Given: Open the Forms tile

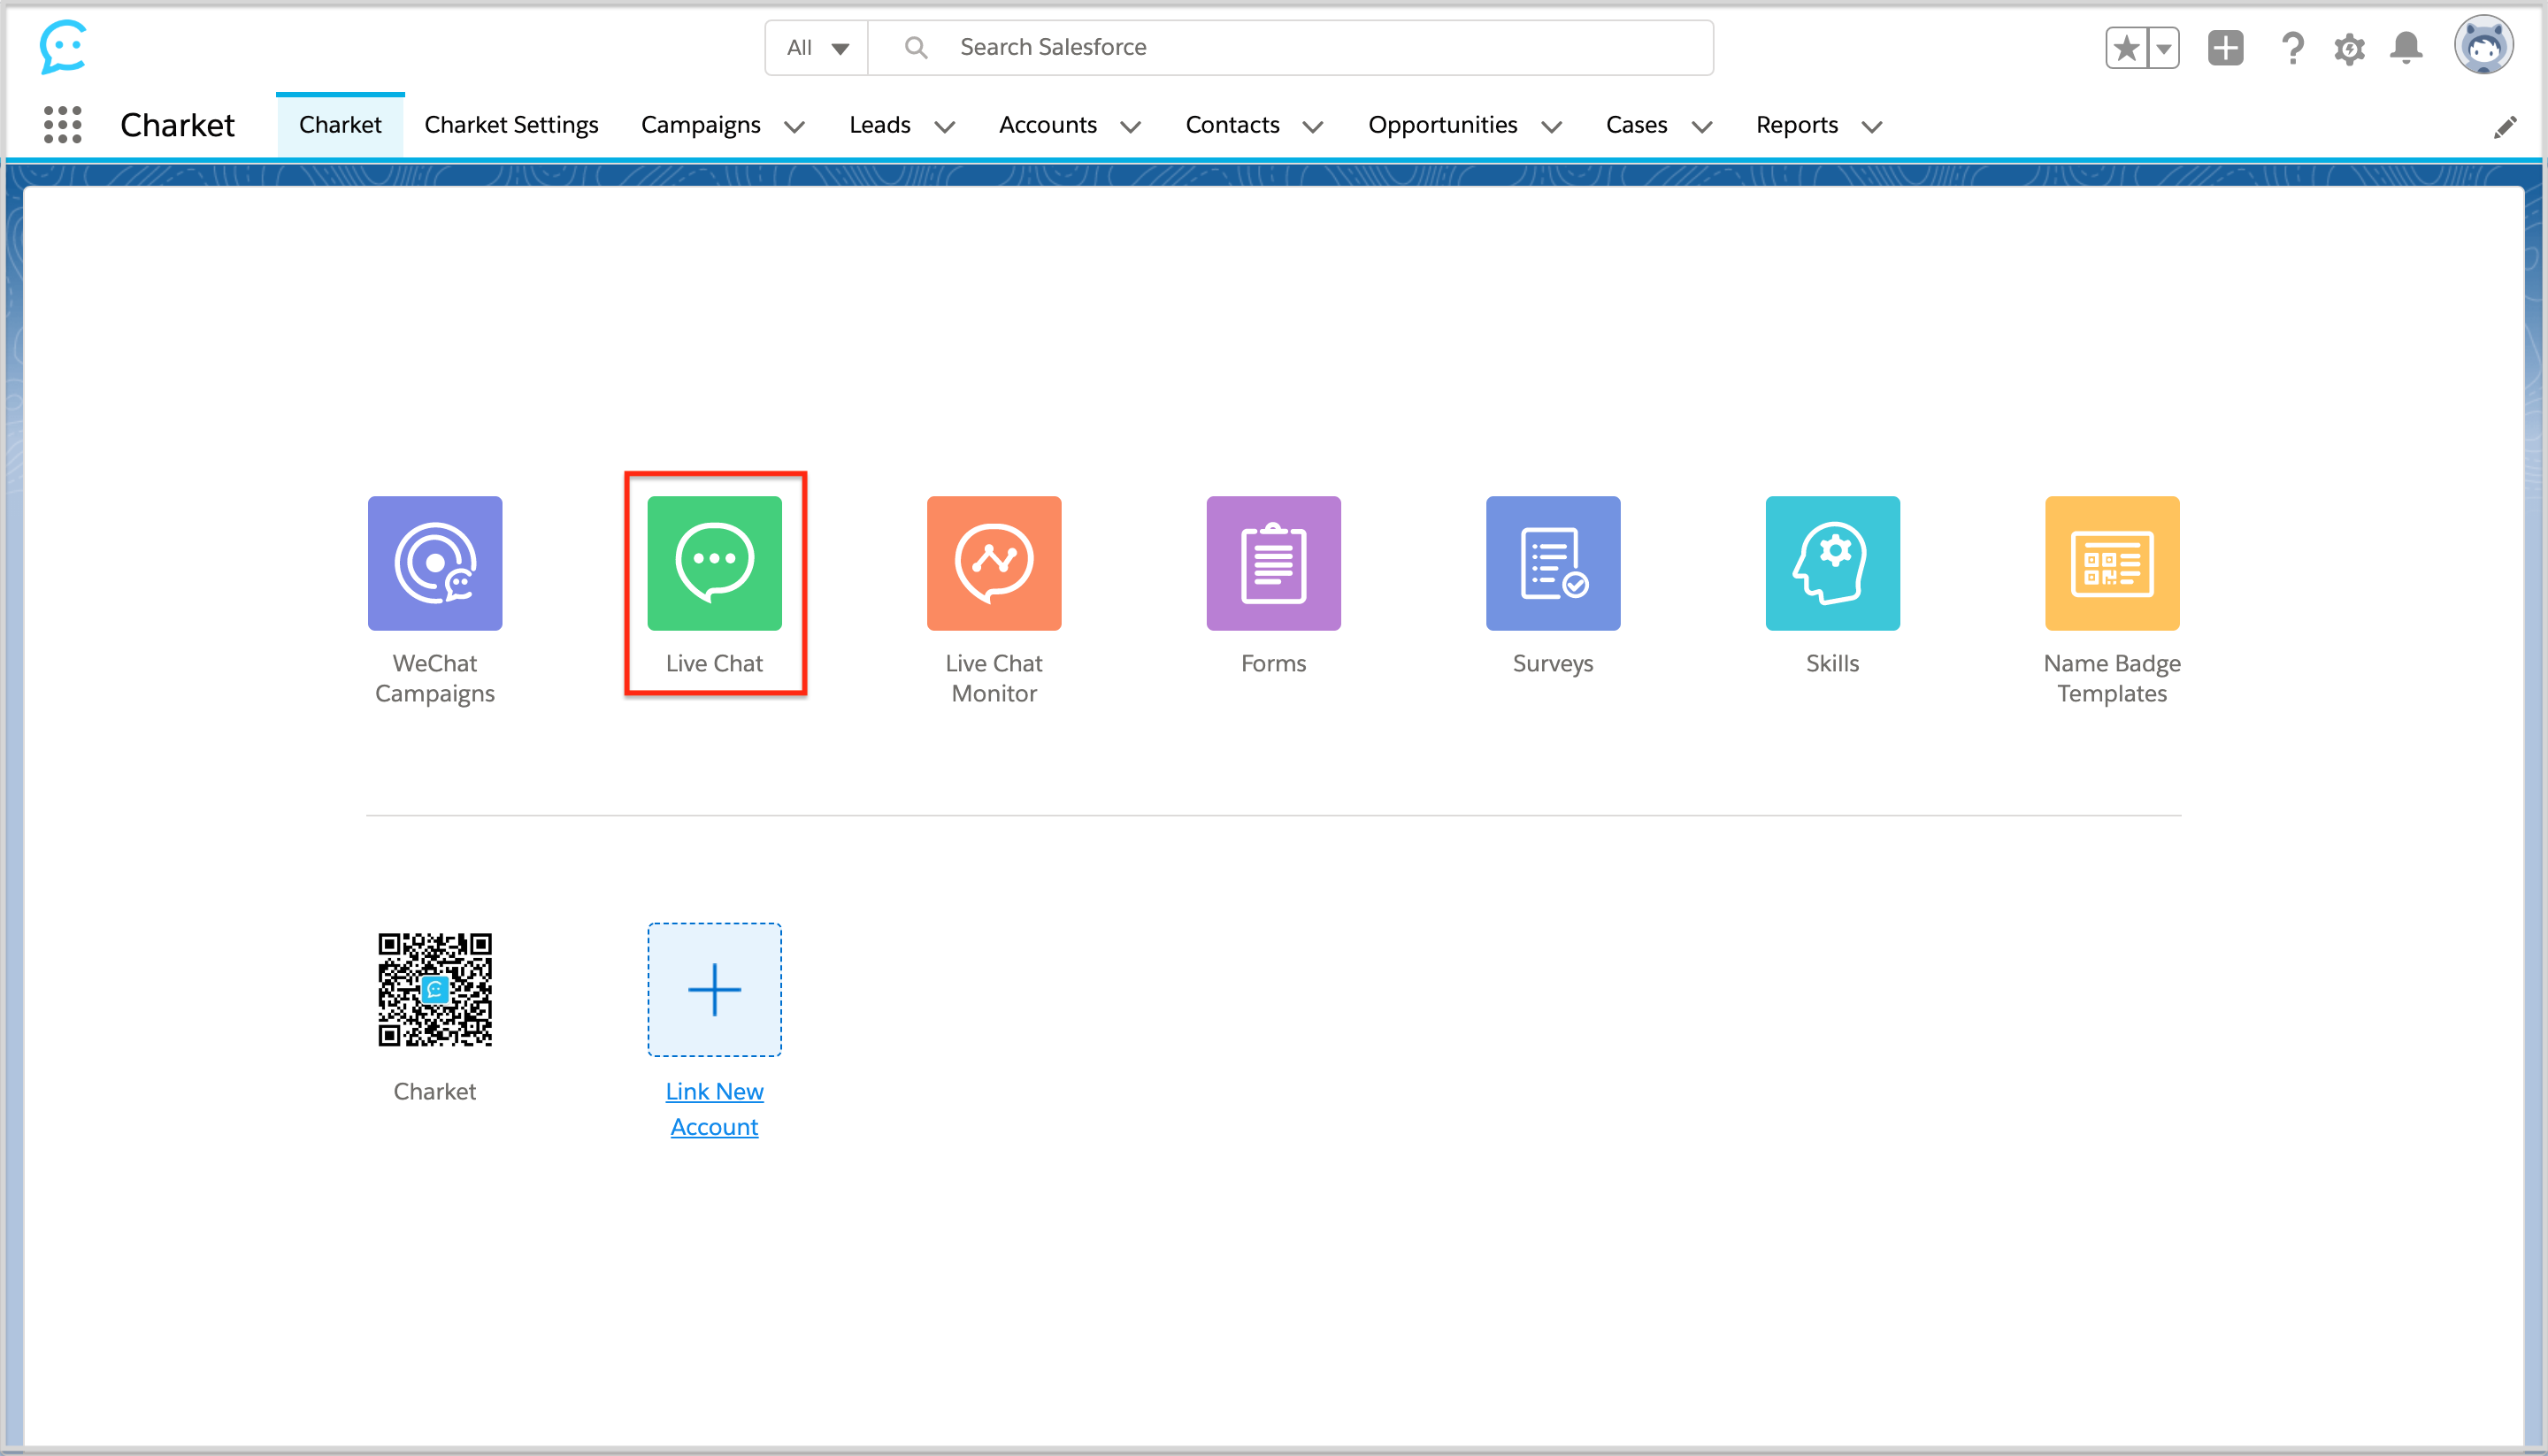Looking at the screenshot, I should click(x=1273, y=563).
